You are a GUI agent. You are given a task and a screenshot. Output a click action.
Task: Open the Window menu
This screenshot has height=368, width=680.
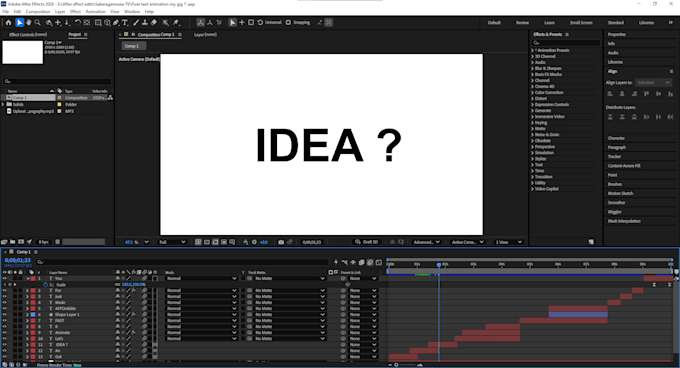coord(132,12)
